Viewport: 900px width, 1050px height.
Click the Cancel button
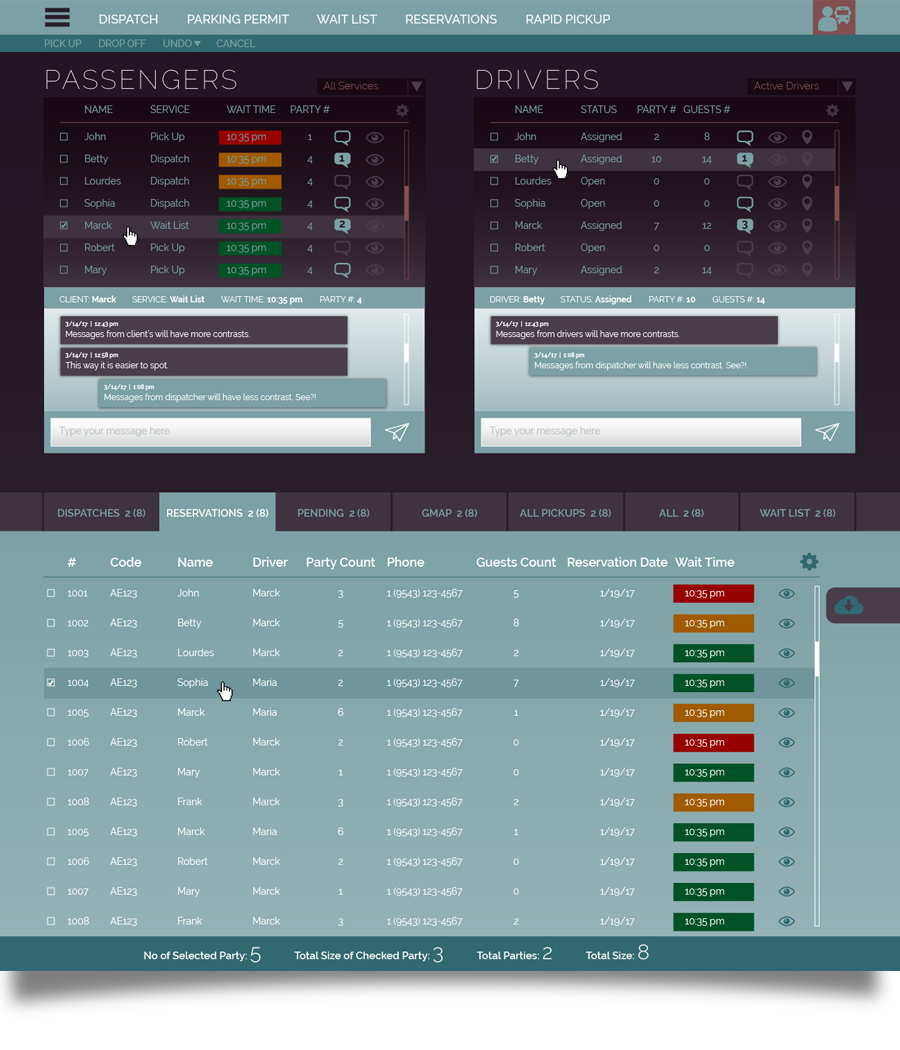coord(235,44)
